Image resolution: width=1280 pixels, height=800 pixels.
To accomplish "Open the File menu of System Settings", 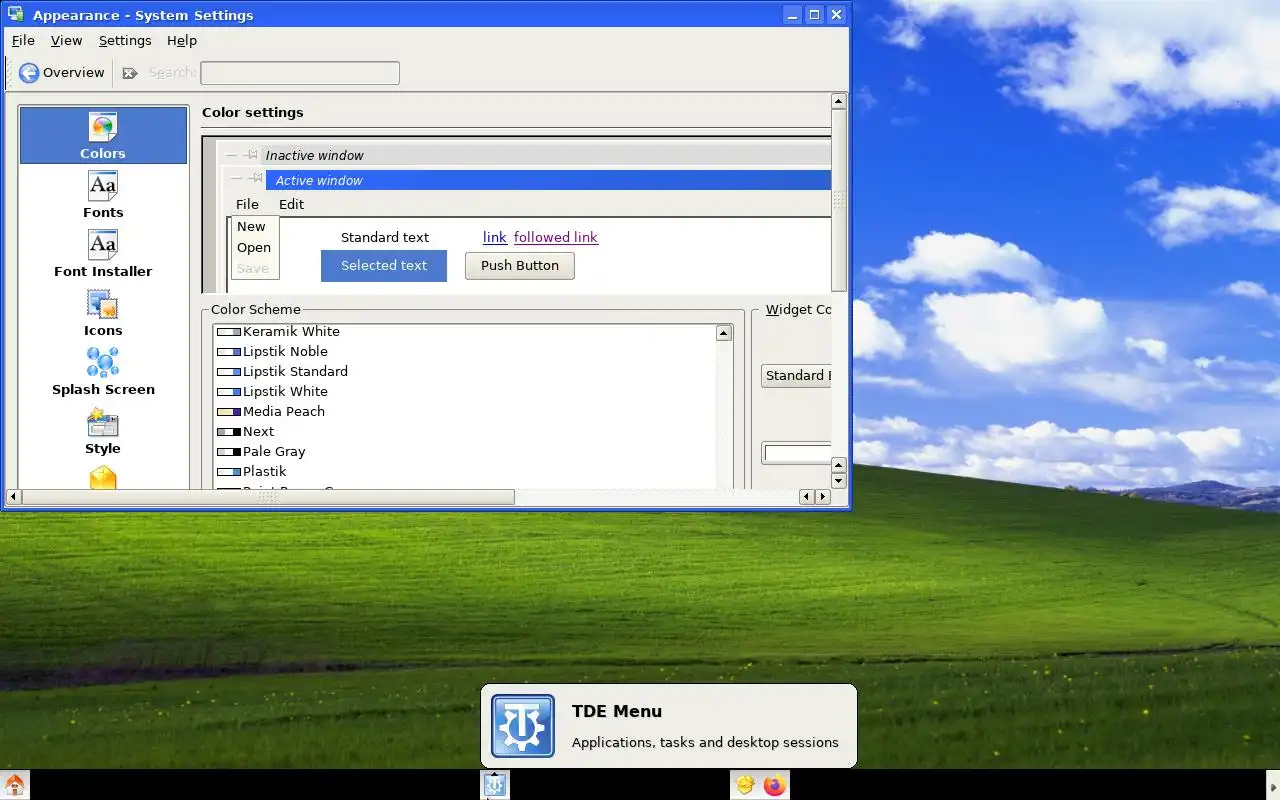I will 23,40.
